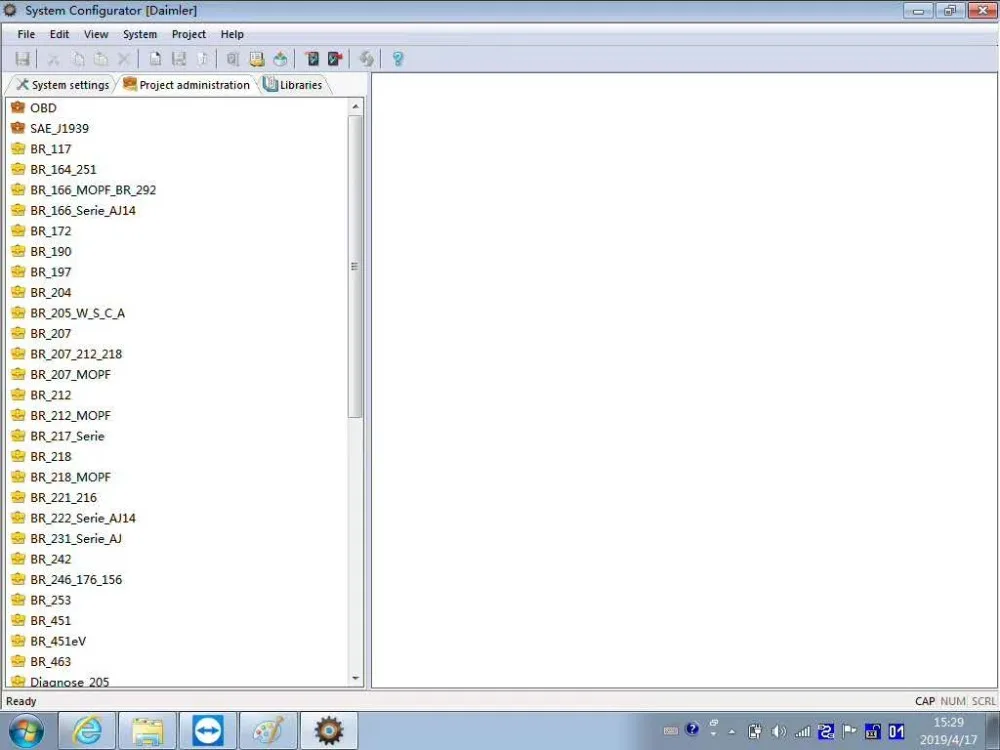The image size is (1000, 750).
Task: Click the orange SAE_J1939 project icon
Action: 18,128
